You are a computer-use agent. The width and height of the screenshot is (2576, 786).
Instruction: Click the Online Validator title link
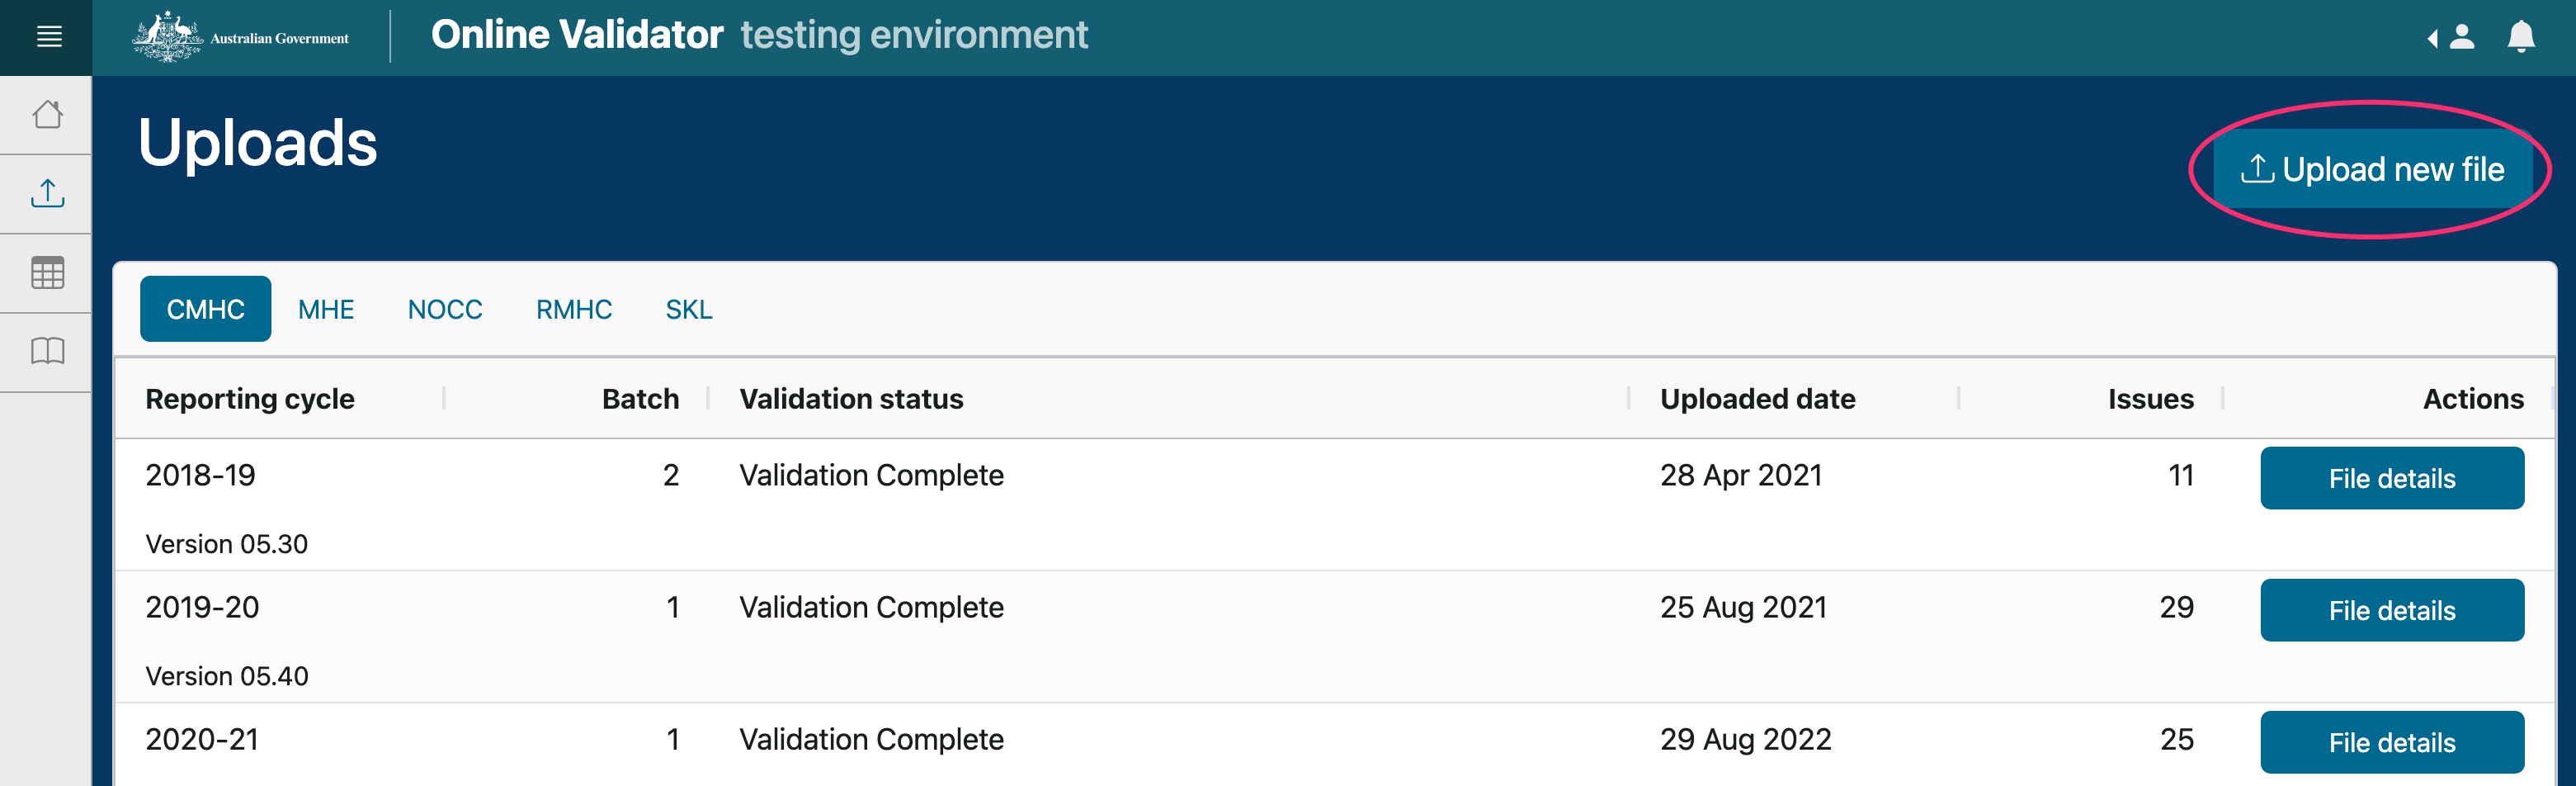(577, 35)
